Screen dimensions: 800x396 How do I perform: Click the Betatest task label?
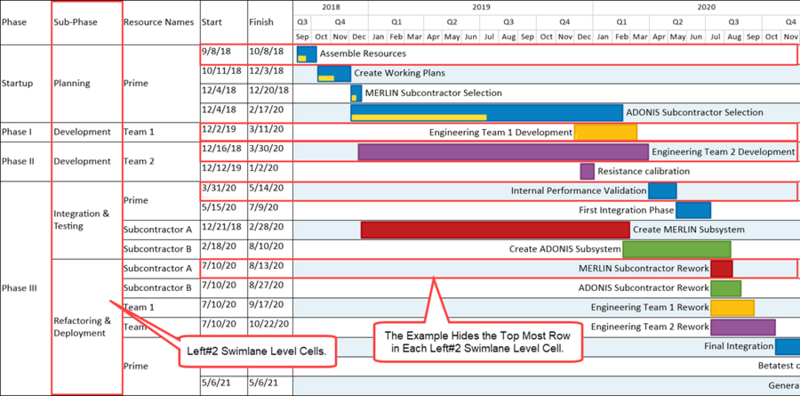pyautogui.click(x=779, y=365)
